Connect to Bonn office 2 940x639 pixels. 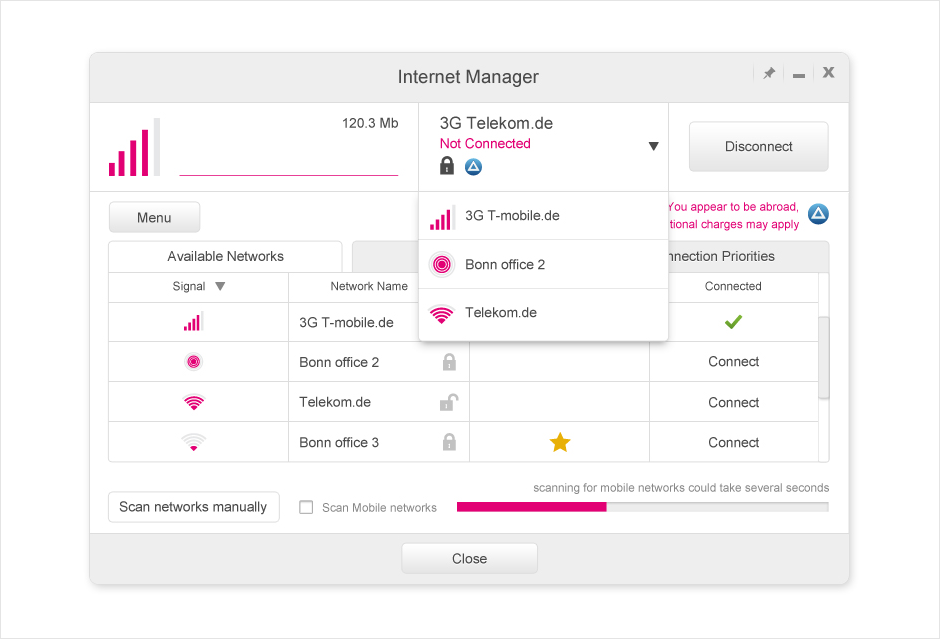733,361
